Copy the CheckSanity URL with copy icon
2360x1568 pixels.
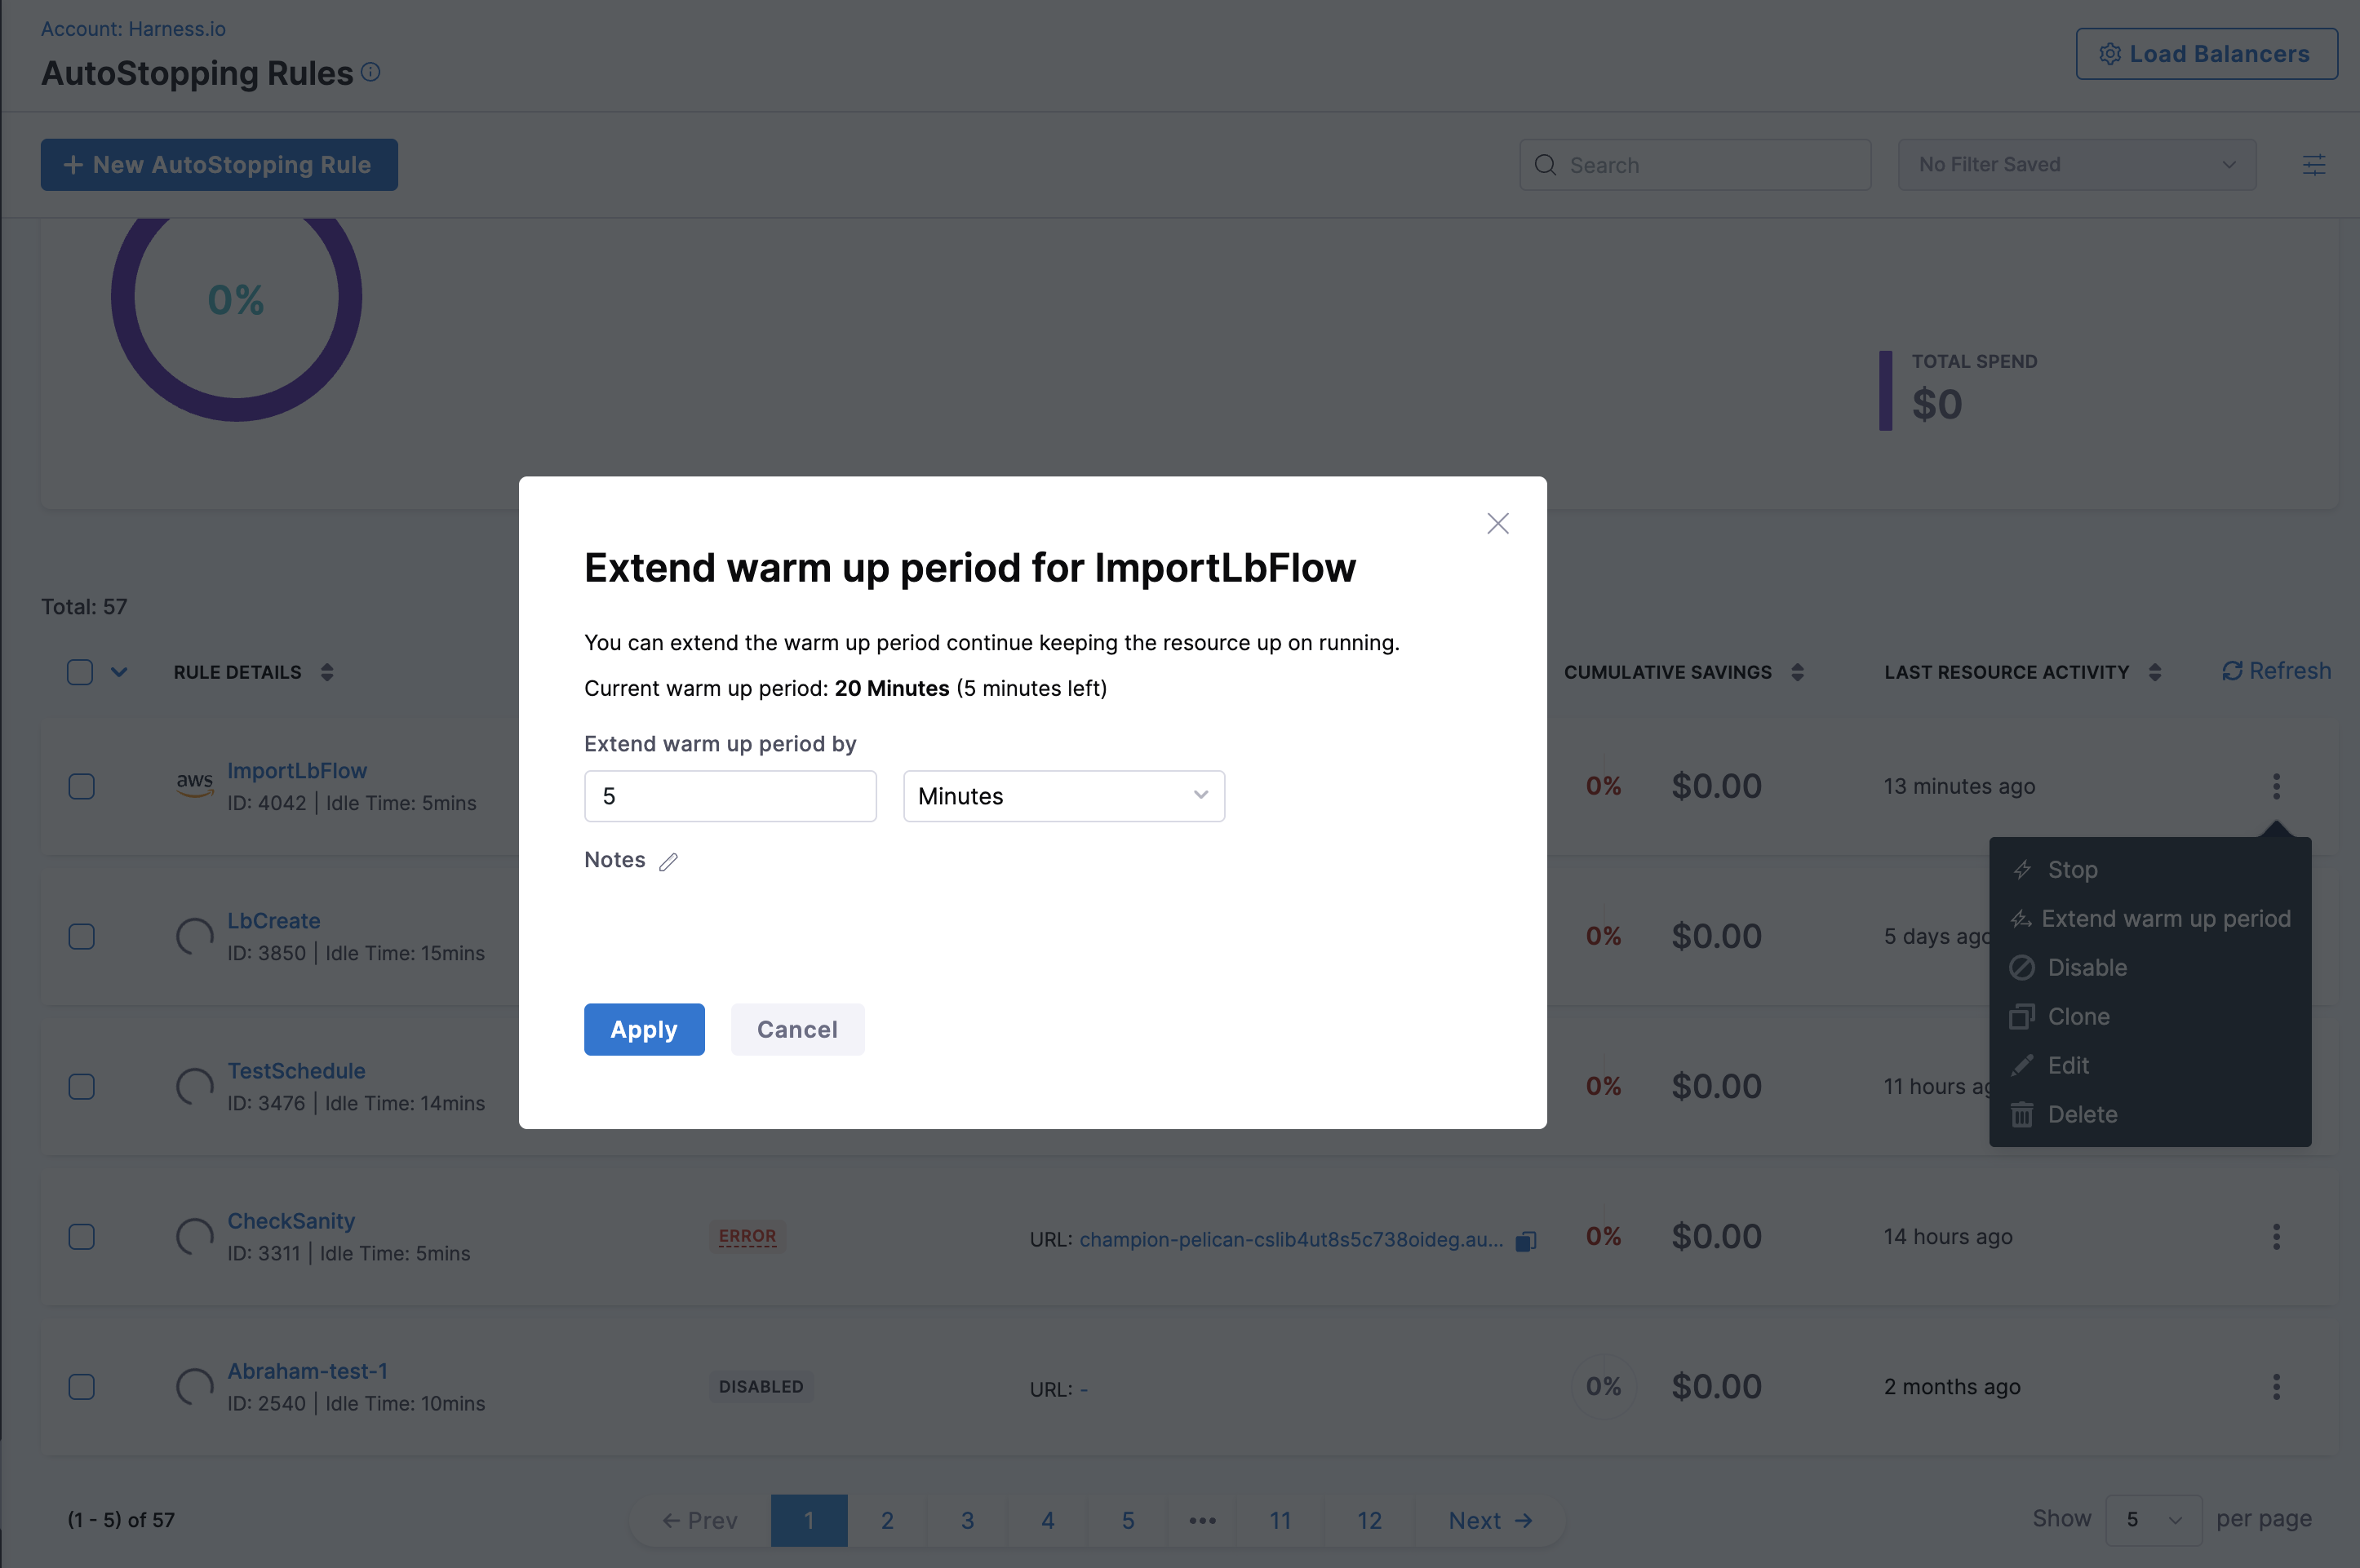1525,1241
